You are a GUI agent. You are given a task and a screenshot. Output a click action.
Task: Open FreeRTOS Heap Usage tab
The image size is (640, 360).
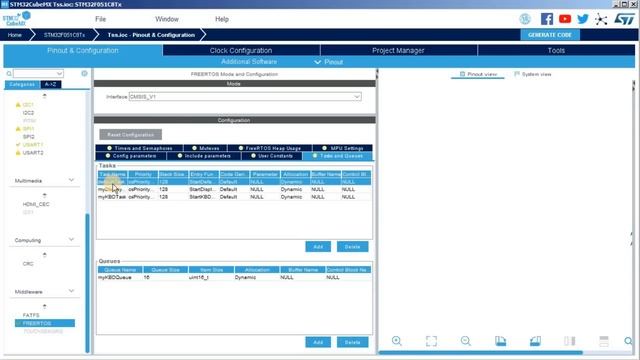coord(270,148)
